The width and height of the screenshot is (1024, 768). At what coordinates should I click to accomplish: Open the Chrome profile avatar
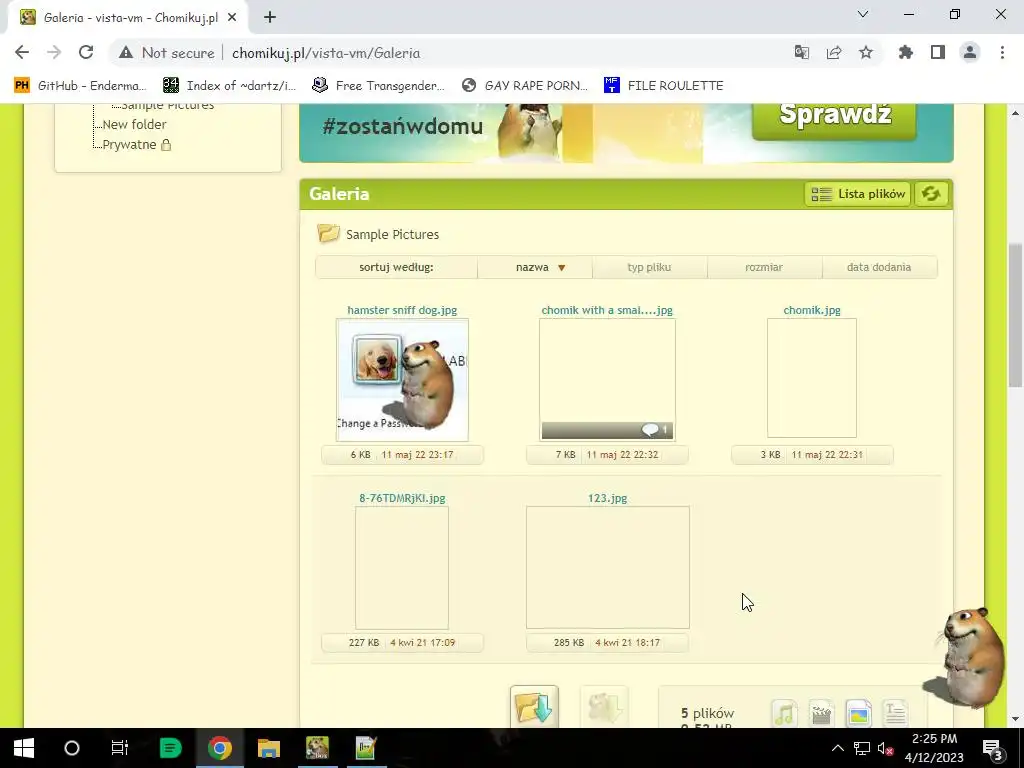click(x=970, y=53)
